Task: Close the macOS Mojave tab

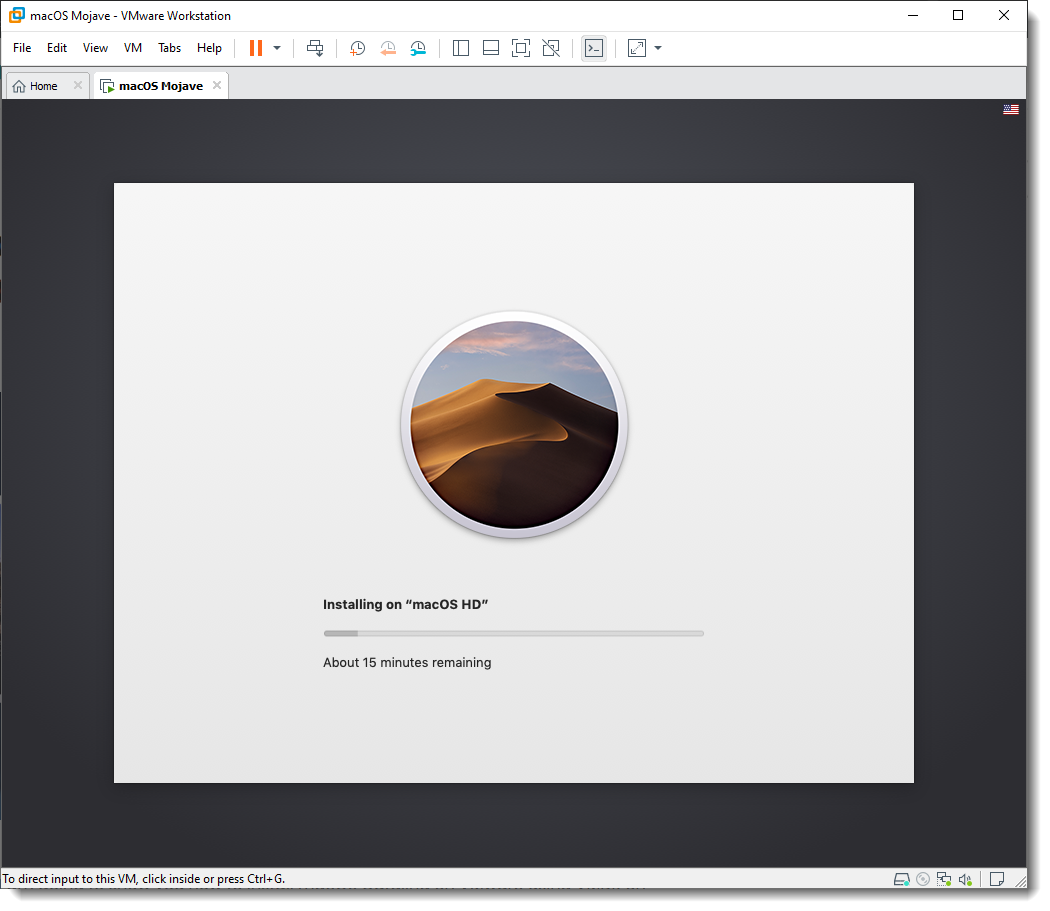Action: [217, 86]
